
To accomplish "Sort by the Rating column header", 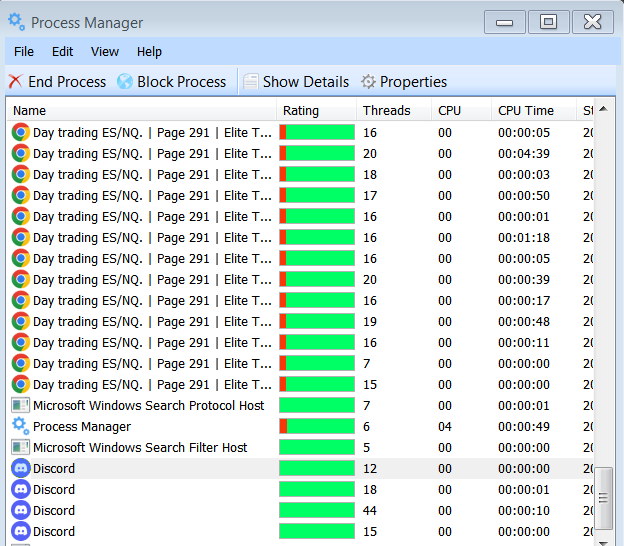I will pos(316,110).
